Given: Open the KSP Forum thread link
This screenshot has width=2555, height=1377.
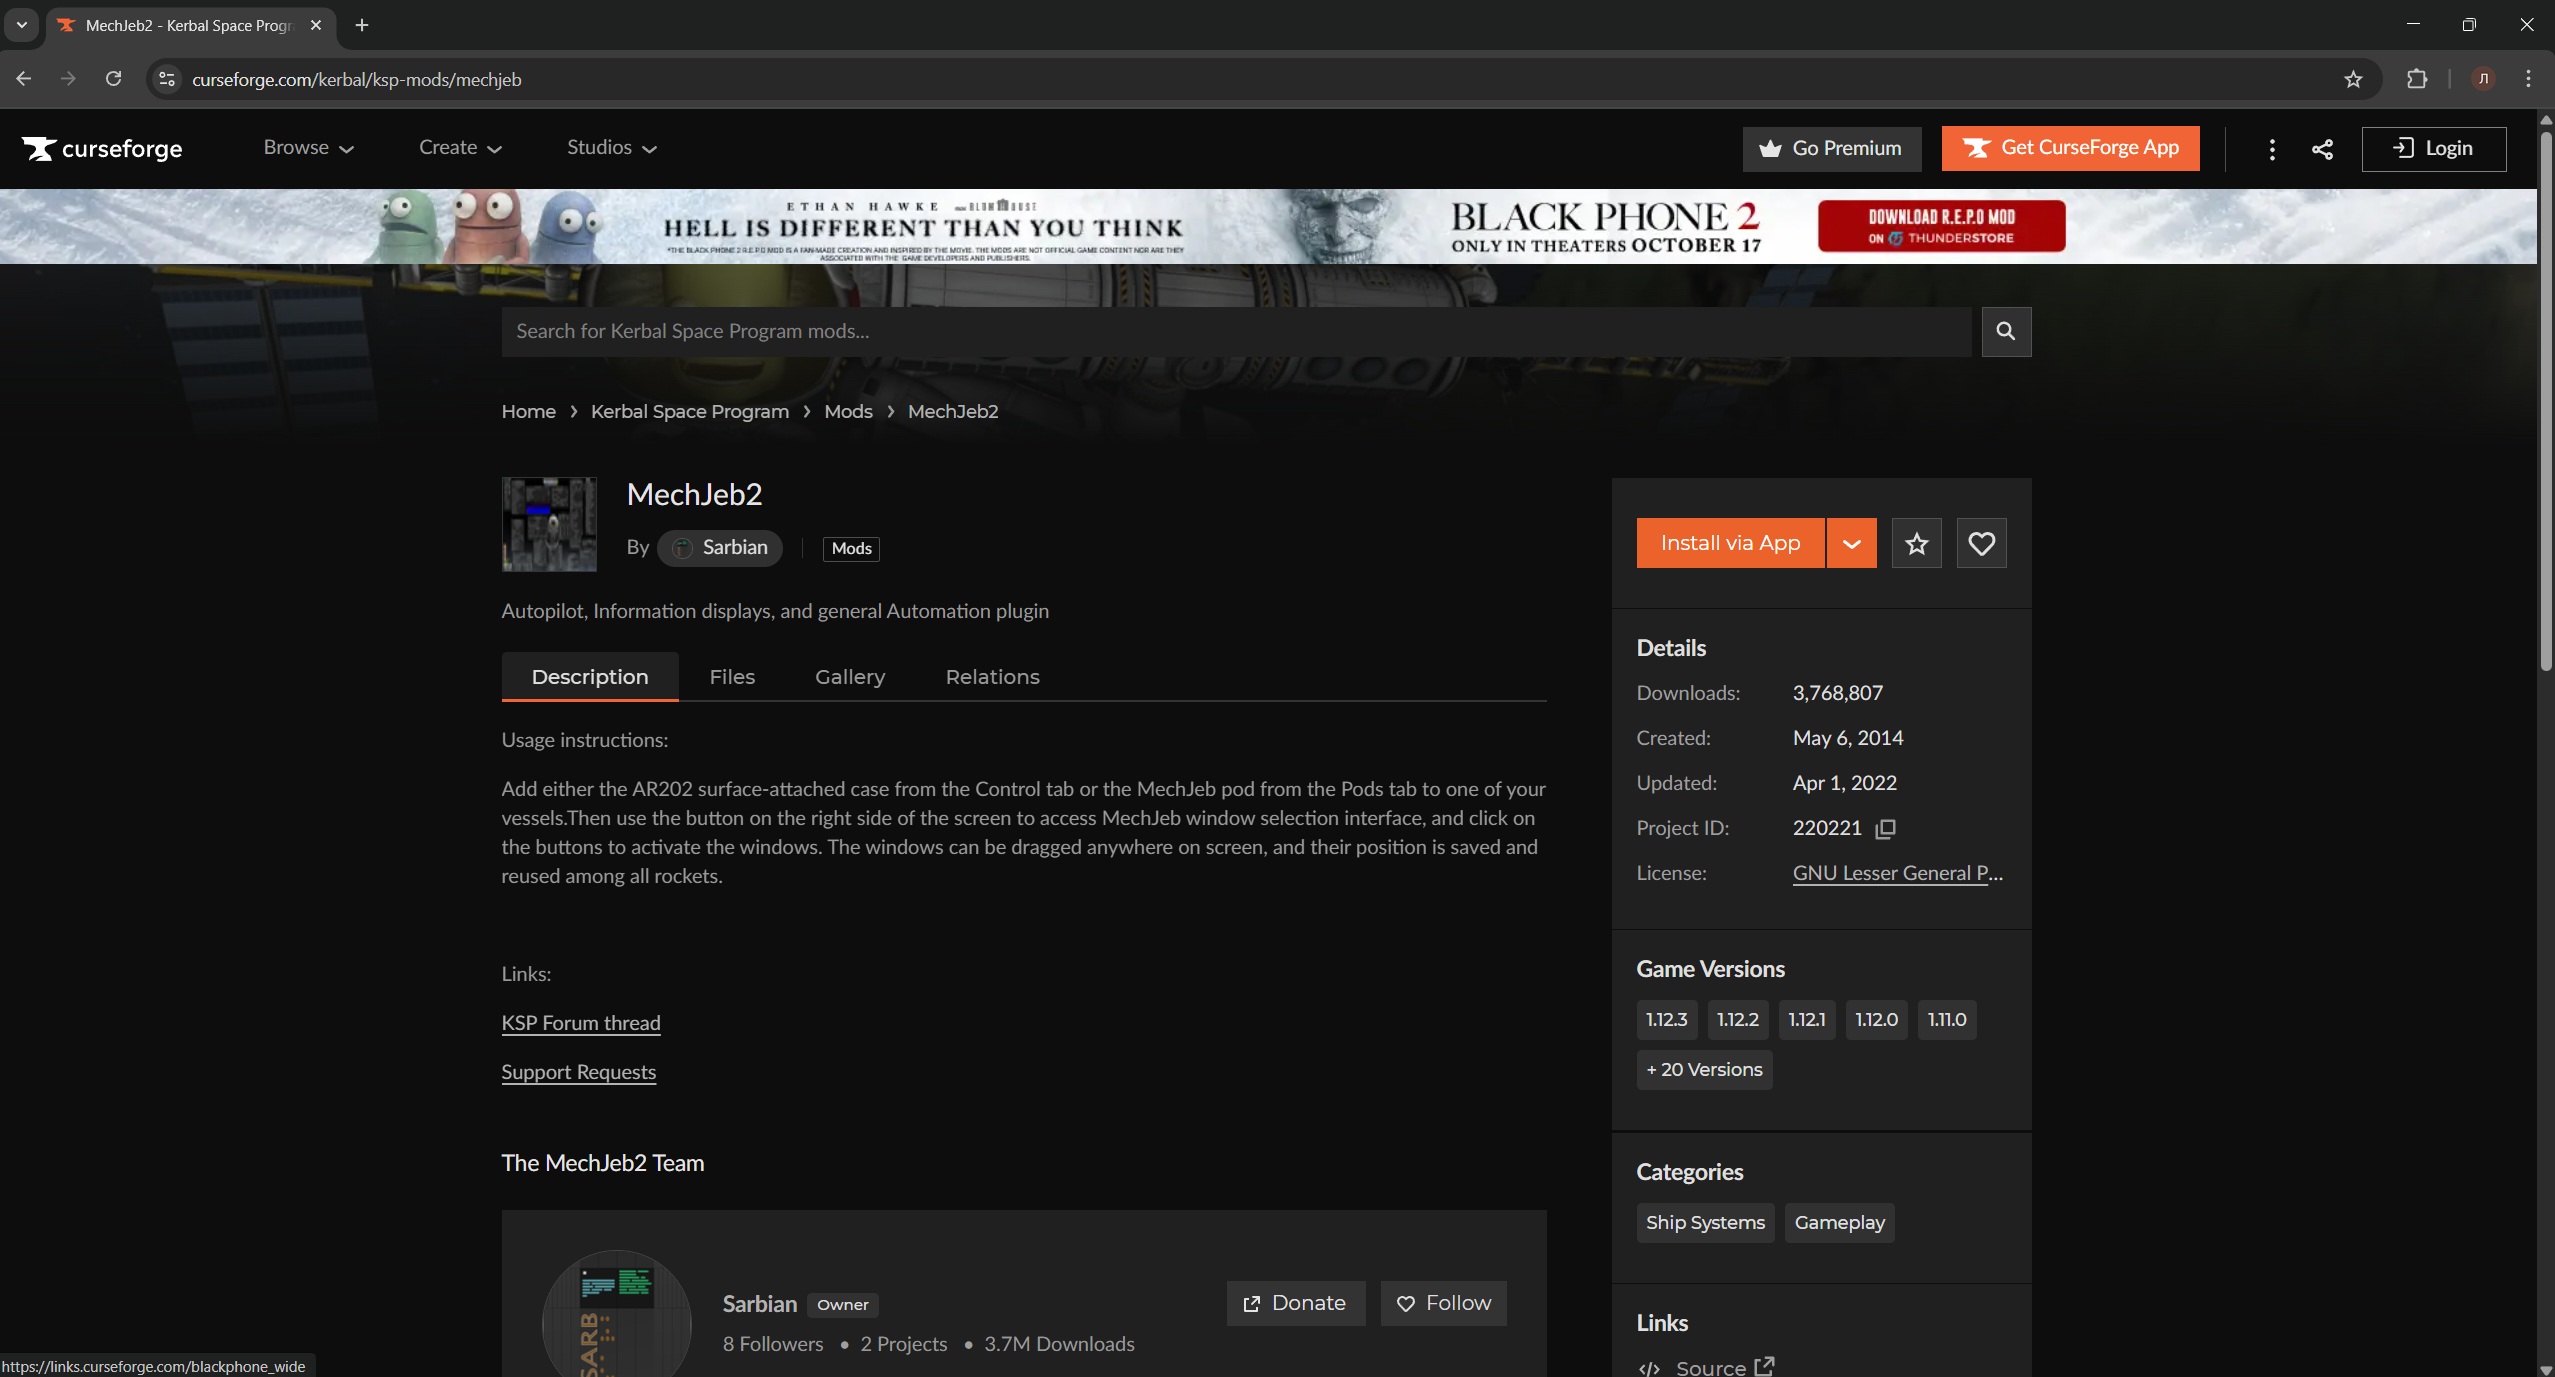Looking at the screenshot, I should (581, 1023).
